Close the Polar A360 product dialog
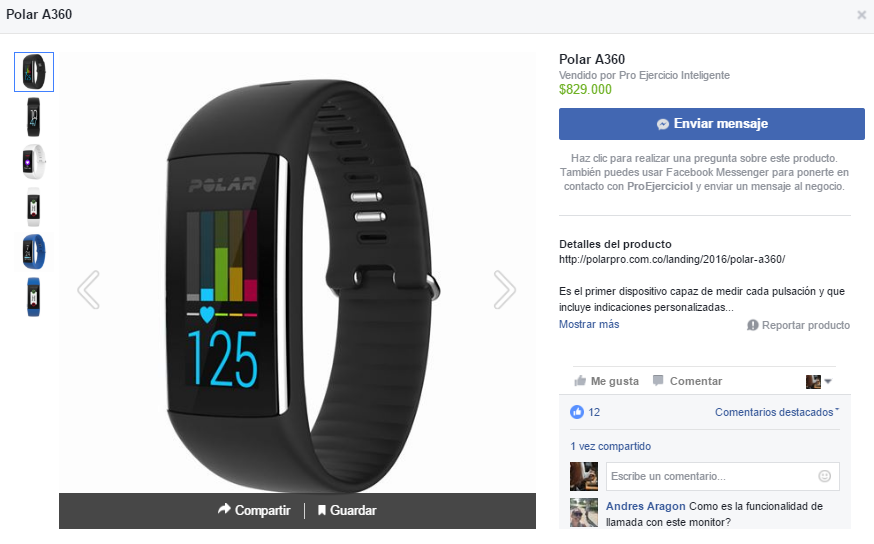This screenshot has width=874, height=544. [862, 15]
